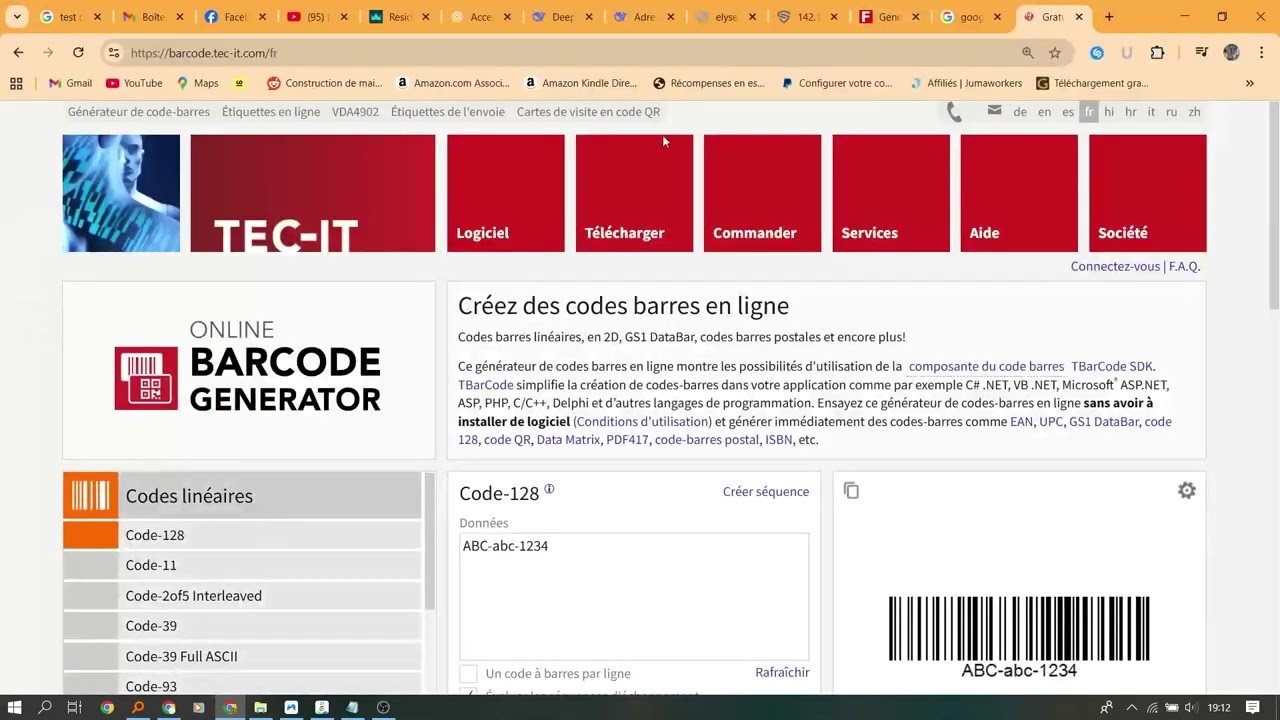Switch language to de
This screenshot has width=1280, height=720.
[1020, 112]
